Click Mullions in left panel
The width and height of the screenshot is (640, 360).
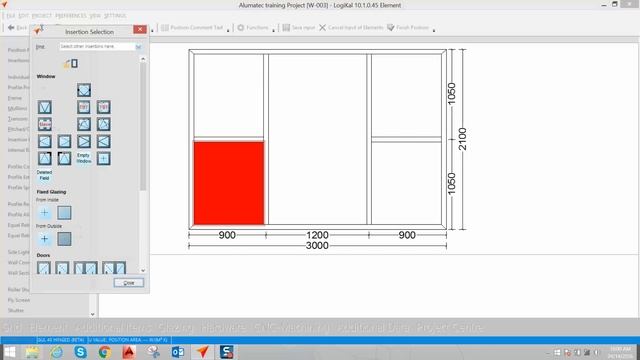click(x=18, y=108)
